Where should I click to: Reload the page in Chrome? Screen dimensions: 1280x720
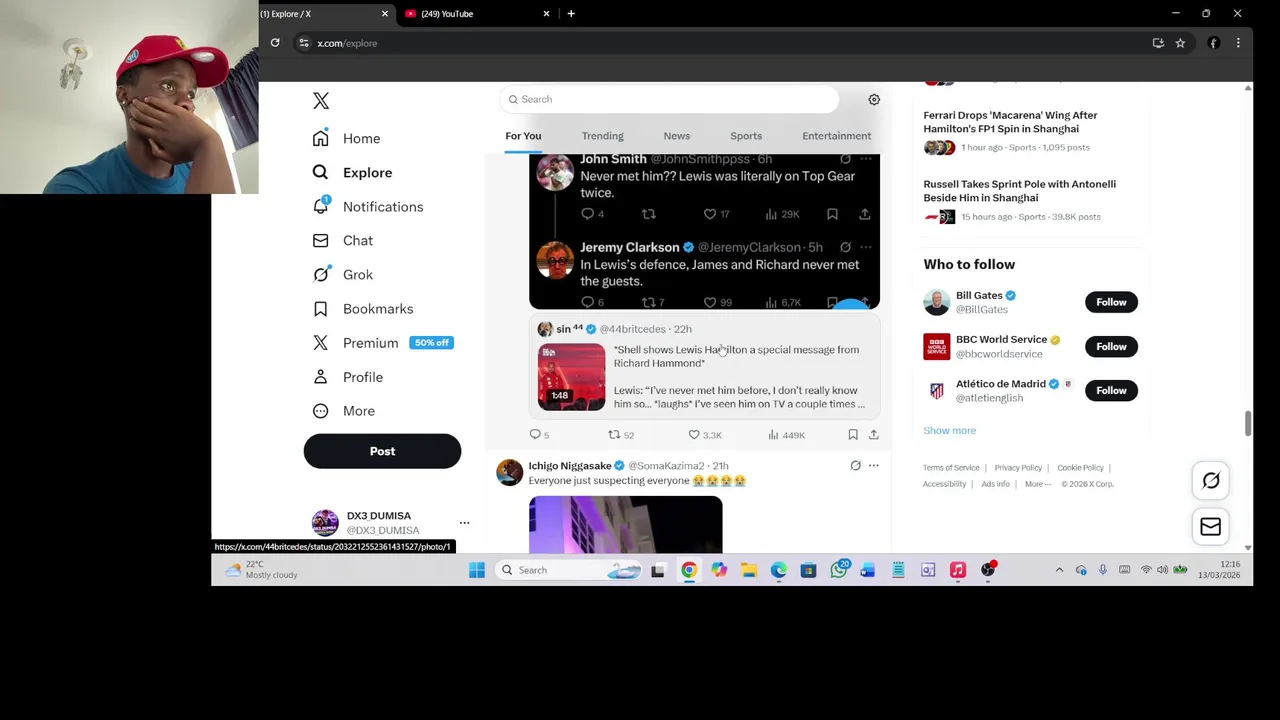pyautogui.click(x=275, y=43)
